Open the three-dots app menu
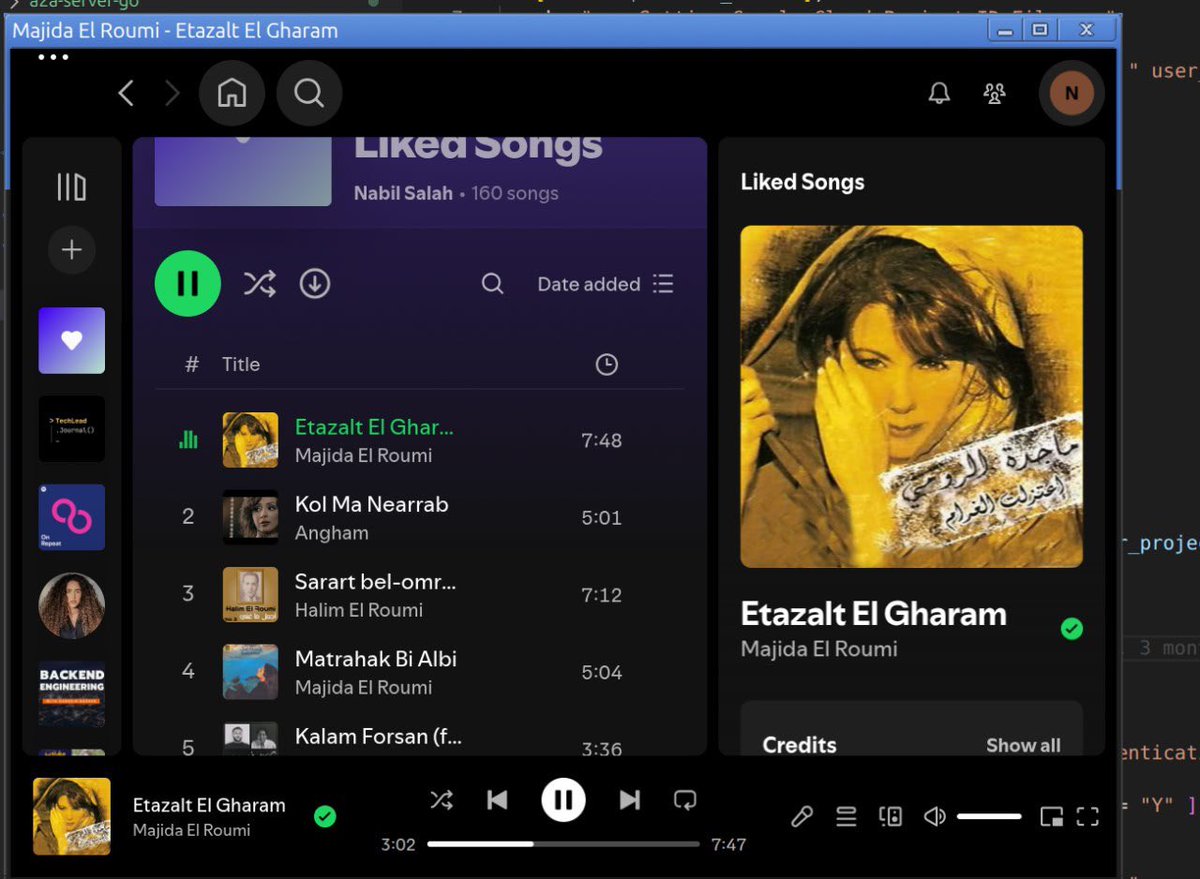 53,57
